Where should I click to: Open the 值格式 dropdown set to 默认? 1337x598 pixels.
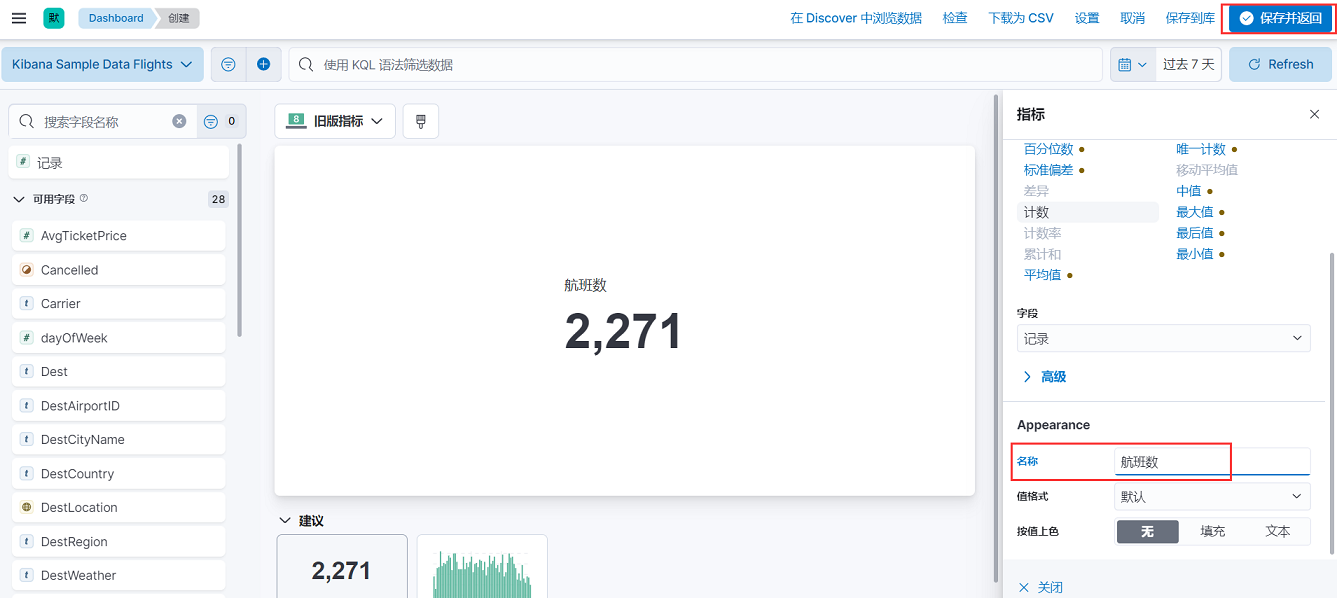click(1212, 496)
